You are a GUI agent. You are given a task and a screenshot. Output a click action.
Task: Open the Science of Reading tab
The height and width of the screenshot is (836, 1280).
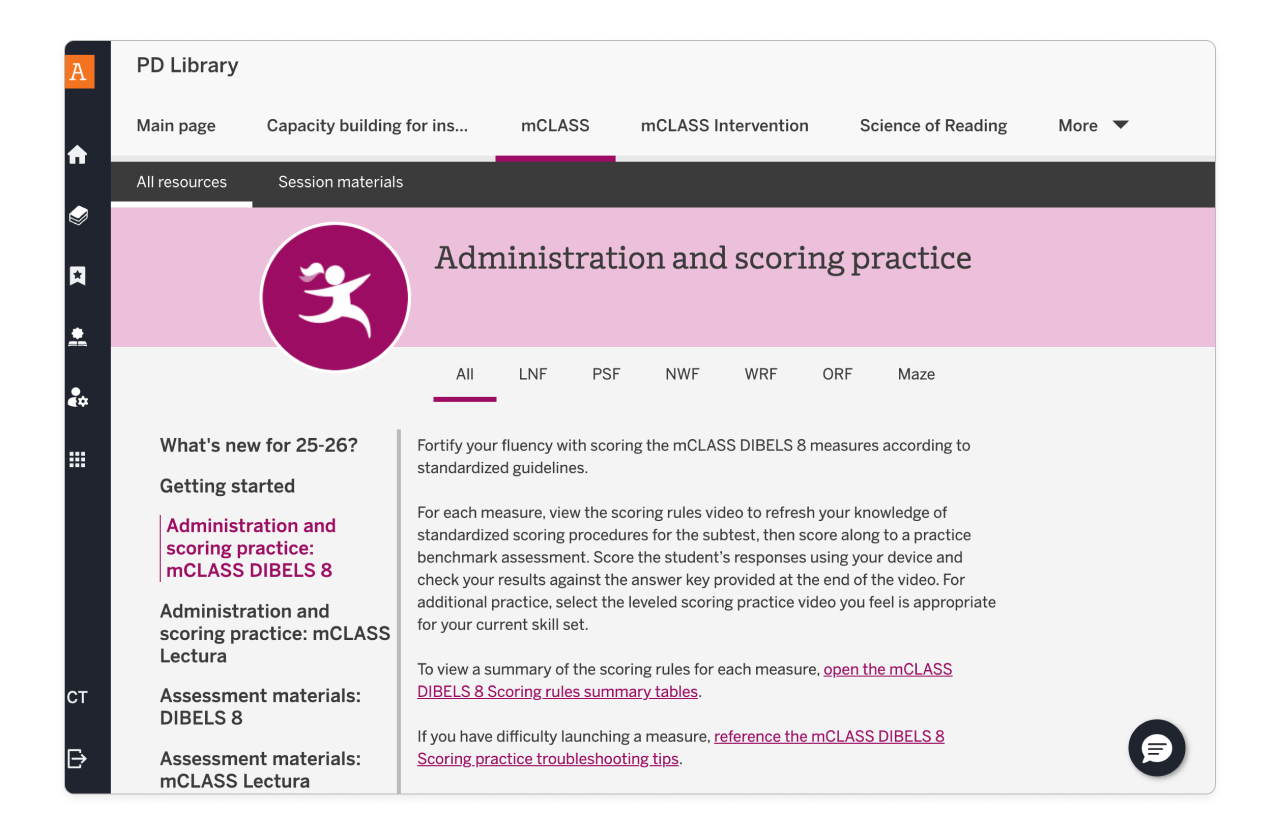[933, 125]
